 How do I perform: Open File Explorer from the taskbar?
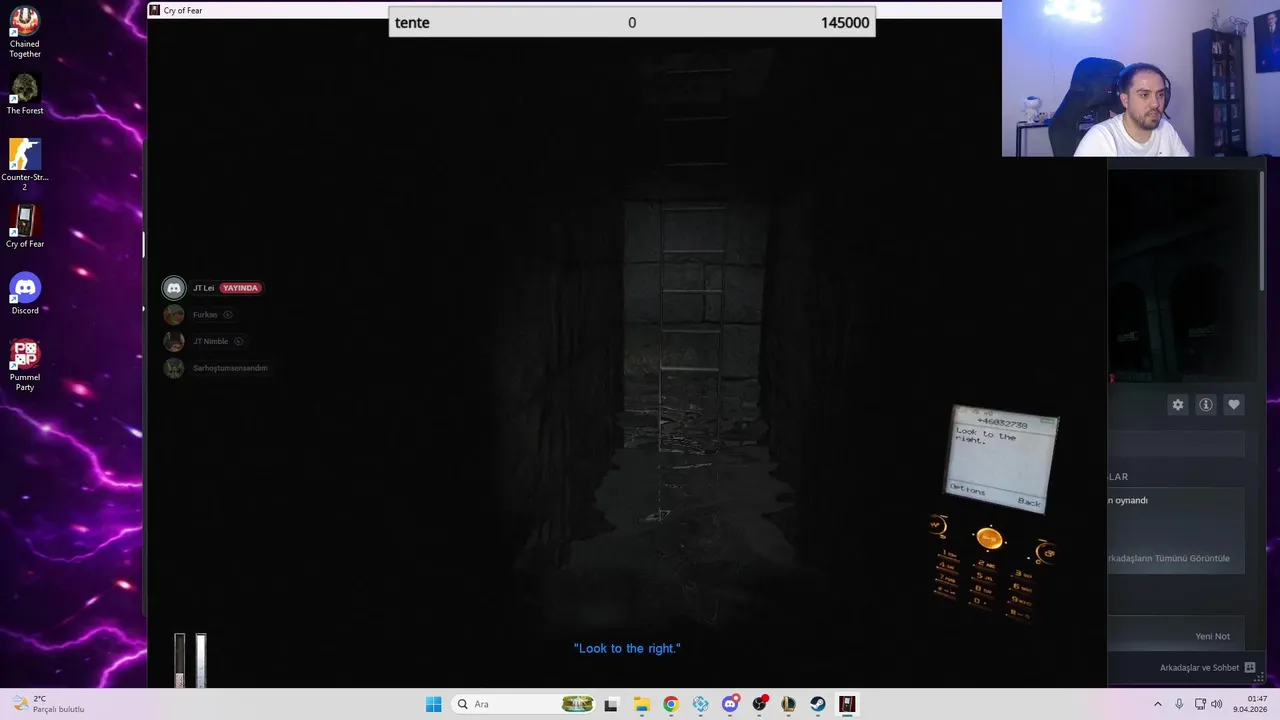(x=641, y=704)
